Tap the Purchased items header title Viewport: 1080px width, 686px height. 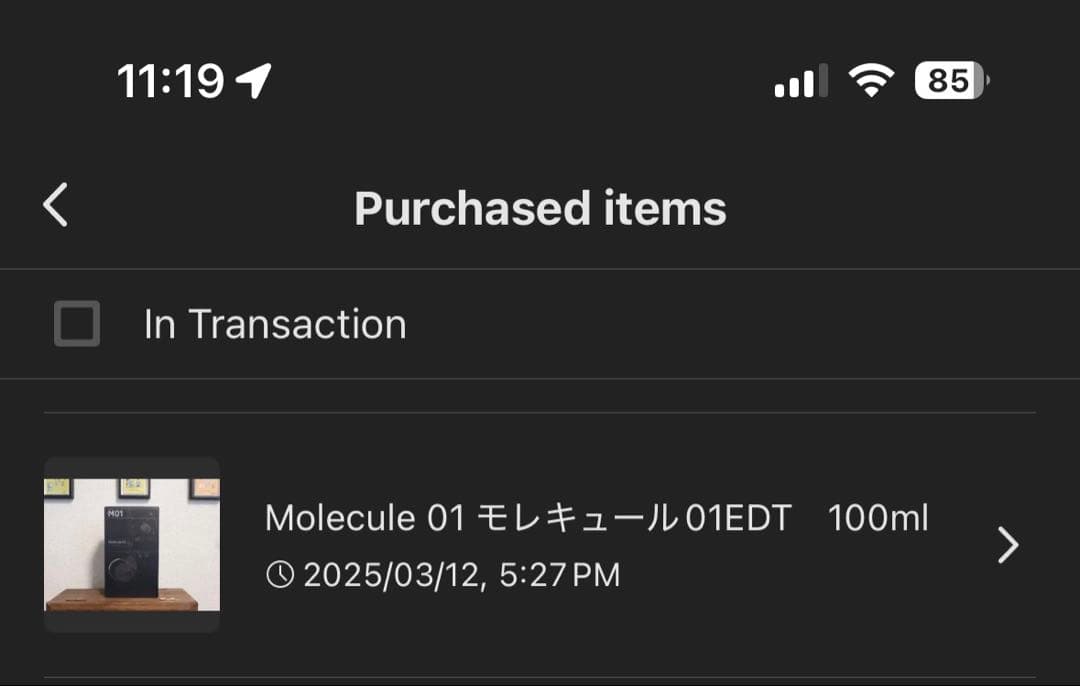tap(540, 207)
